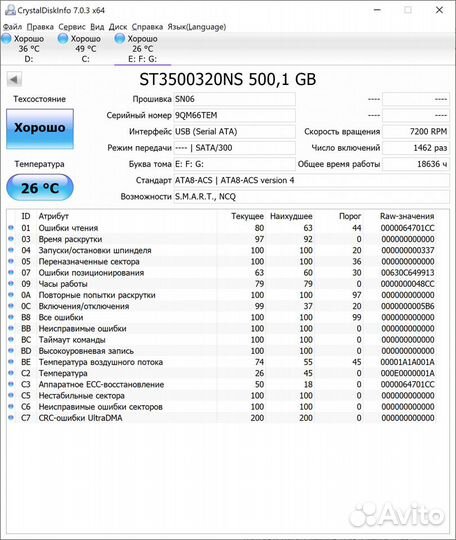This screenshot has width=456, height=540.
Task: Close the CrystalDiskInfo window
Action: 439,10
